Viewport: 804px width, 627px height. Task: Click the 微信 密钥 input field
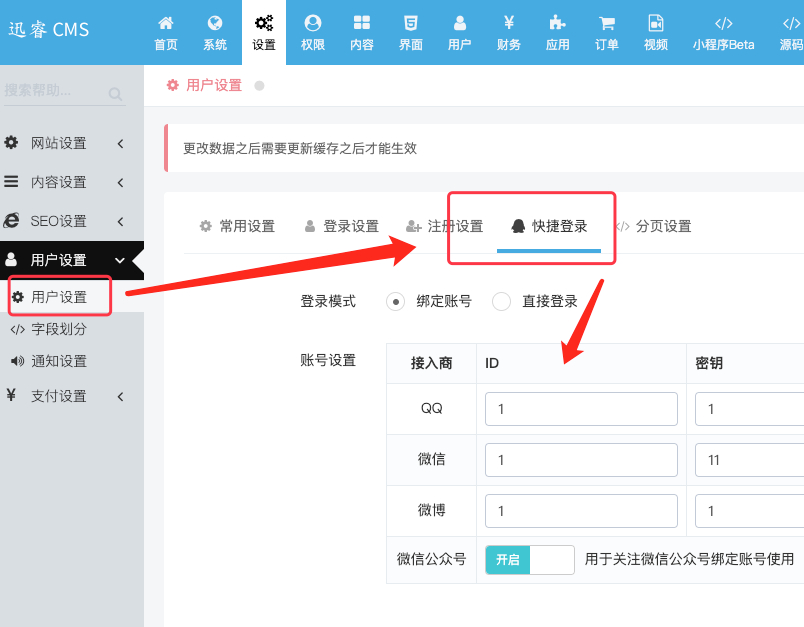(x=750, y=460)
